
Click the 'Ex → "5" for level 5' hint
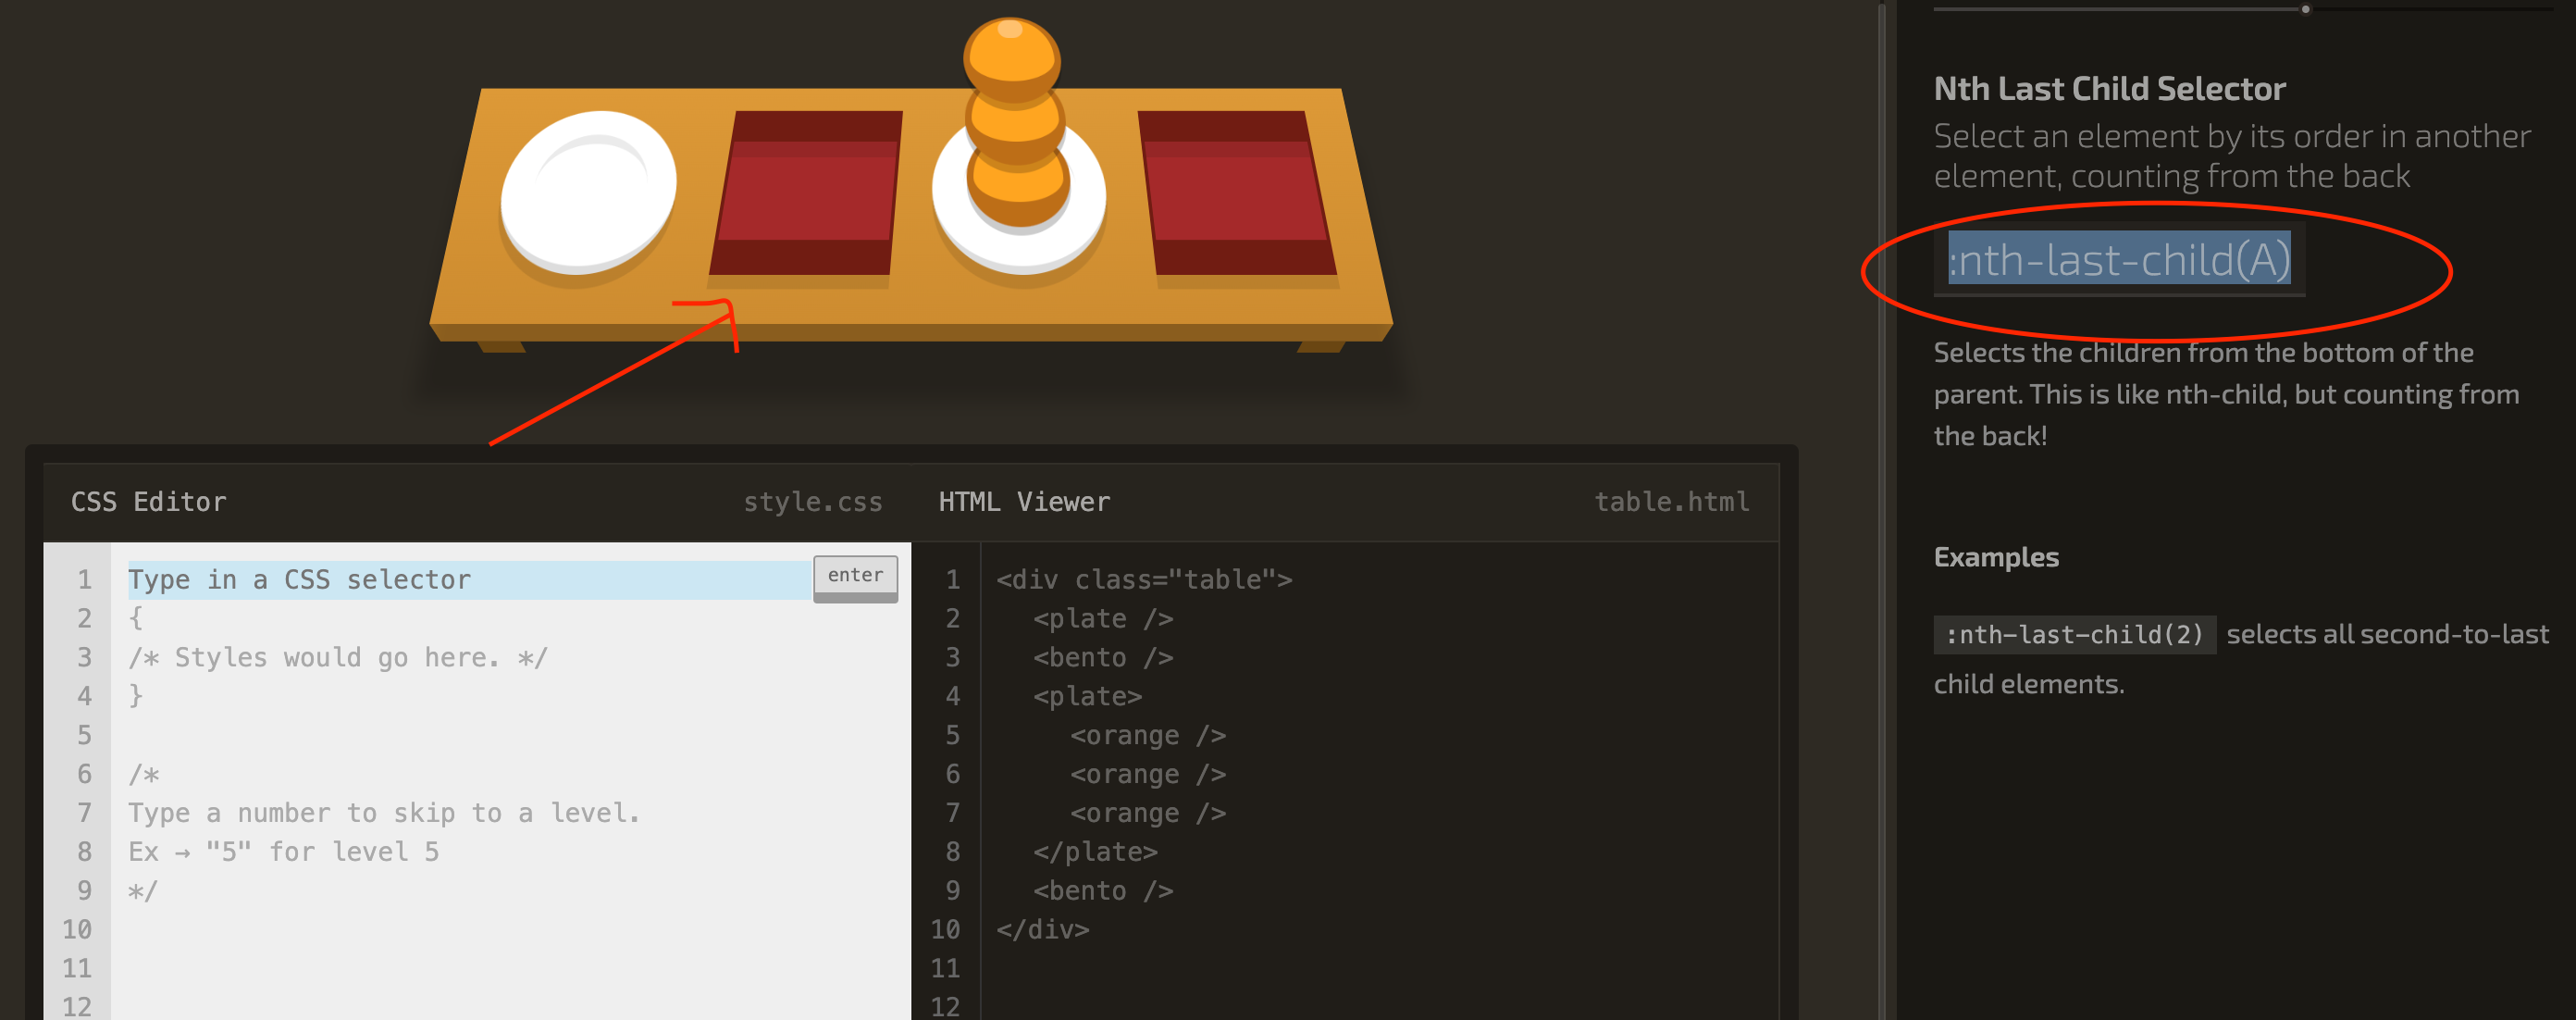[283, 852]
